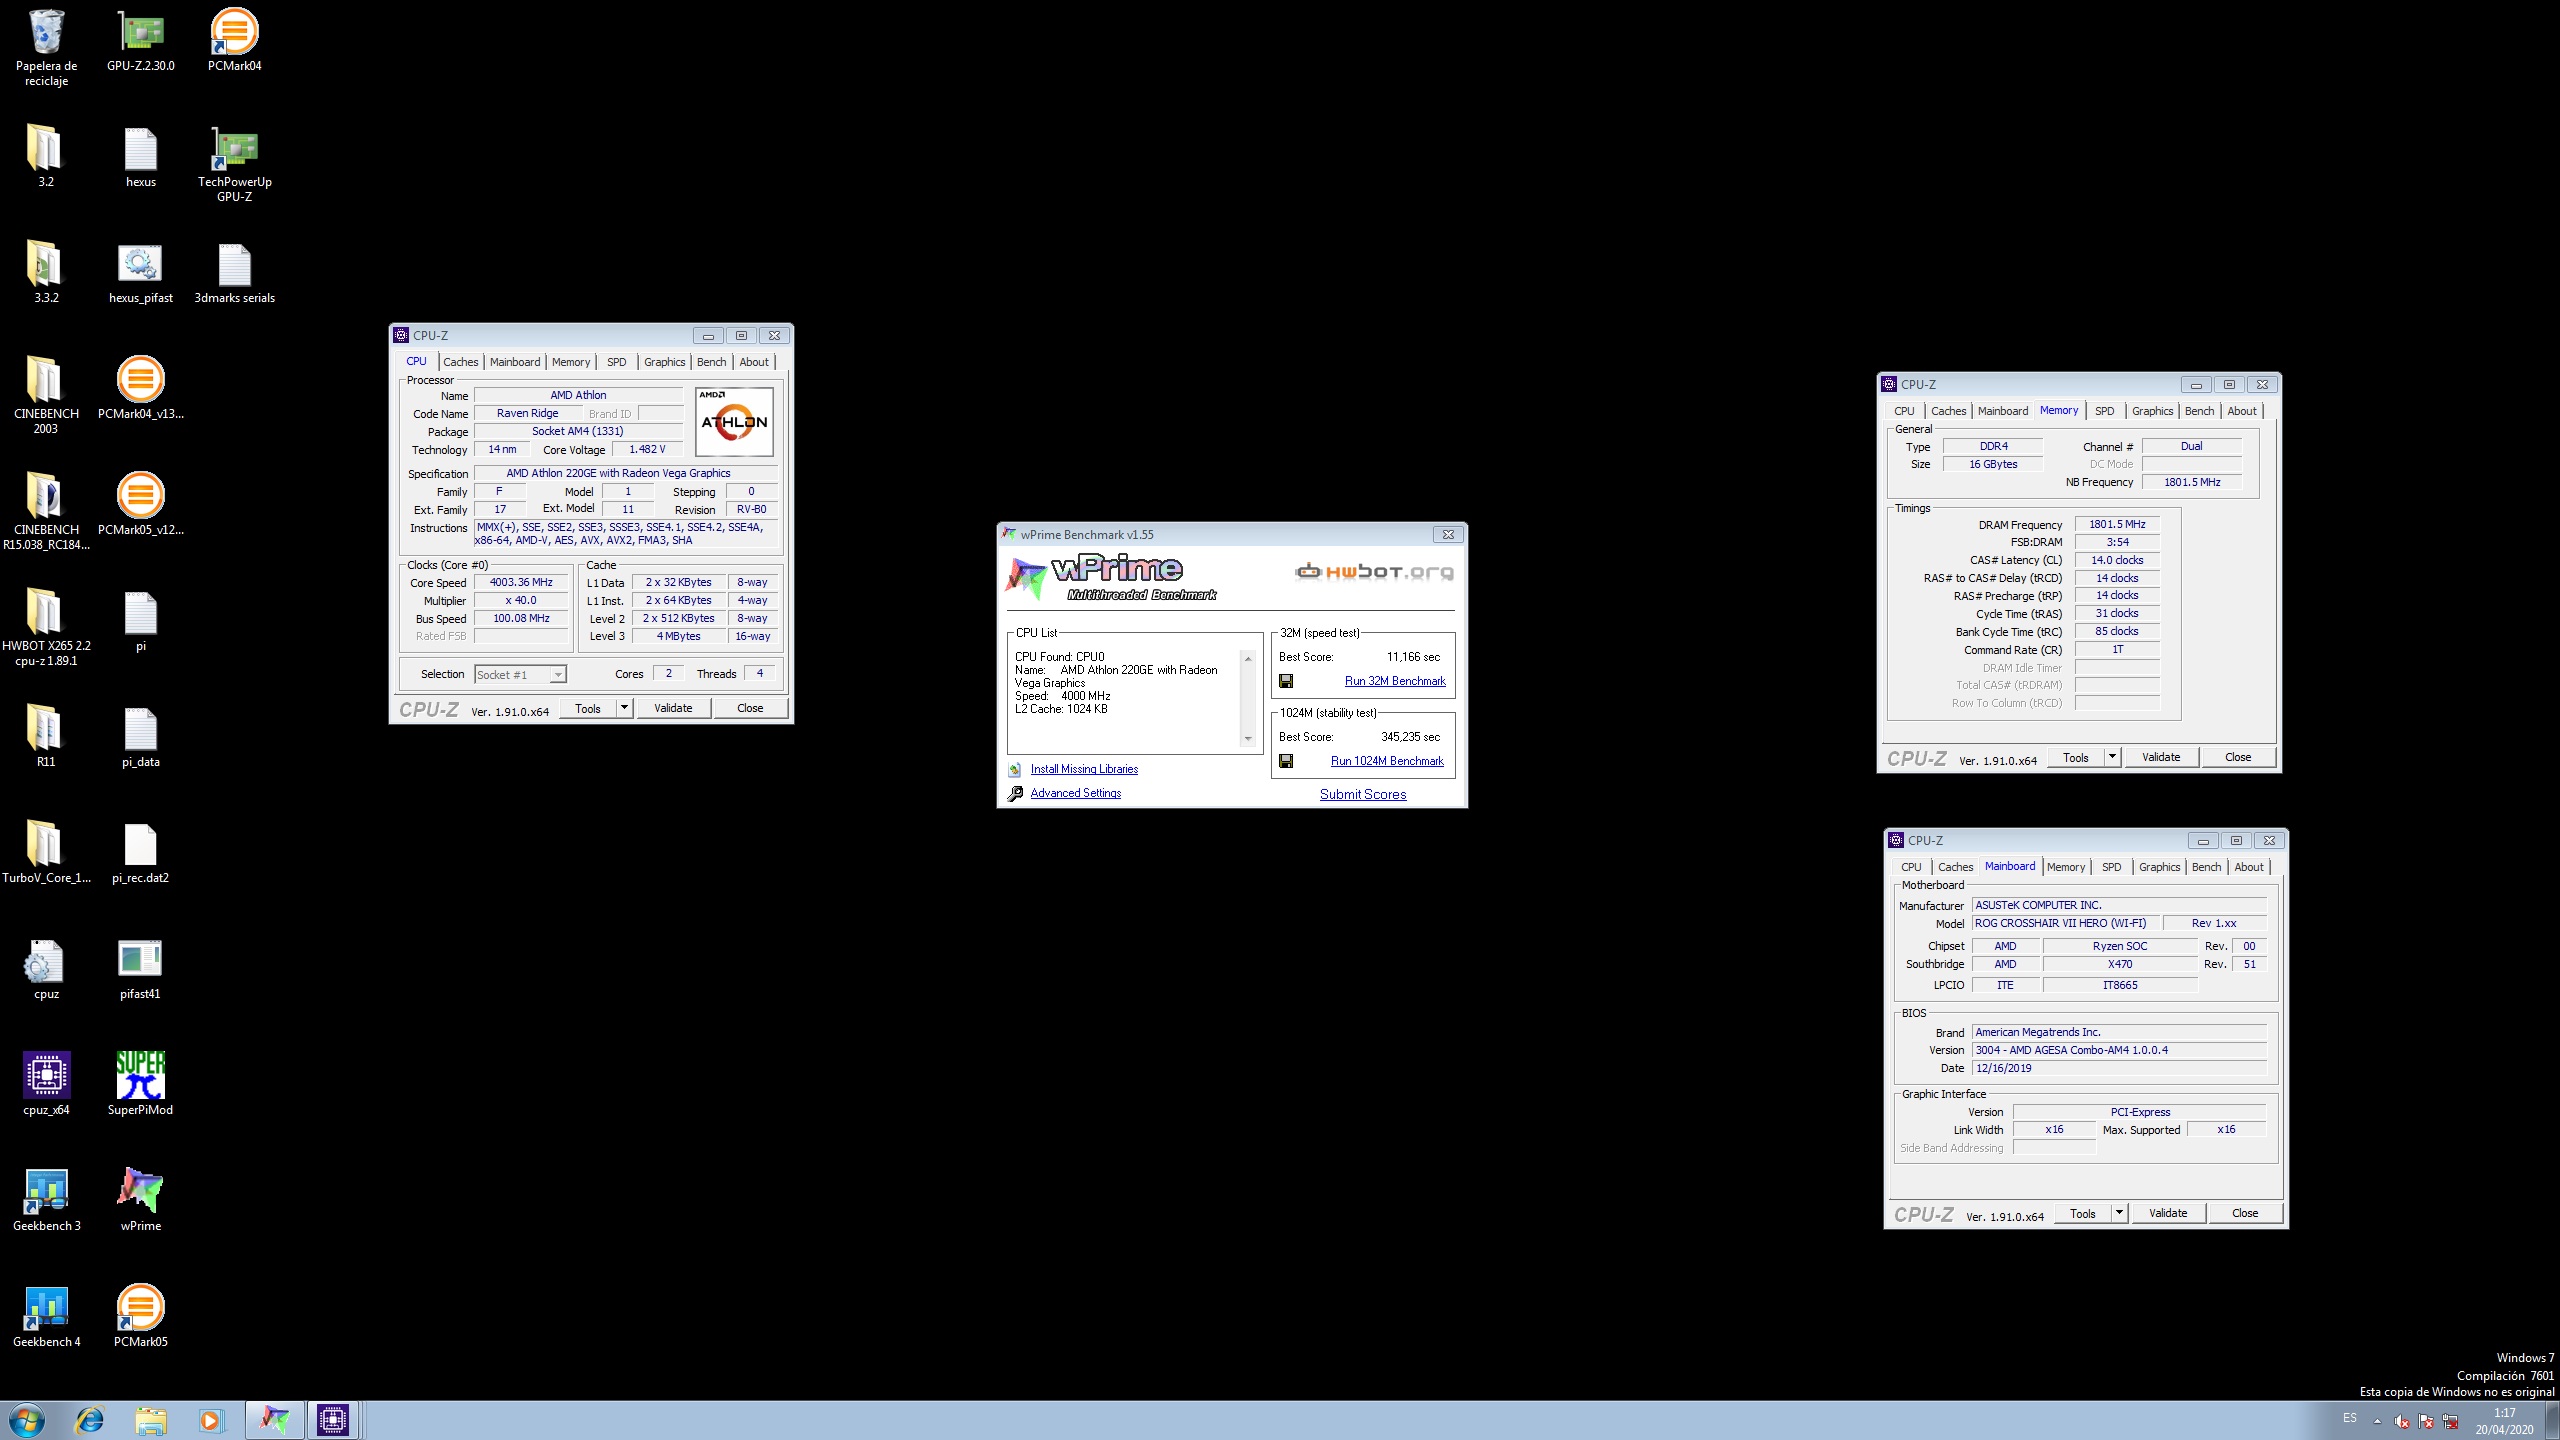Click the ES language indicator
The height and width of the screenshot is (1440, 2560).
click(x=2349, y=1418)
